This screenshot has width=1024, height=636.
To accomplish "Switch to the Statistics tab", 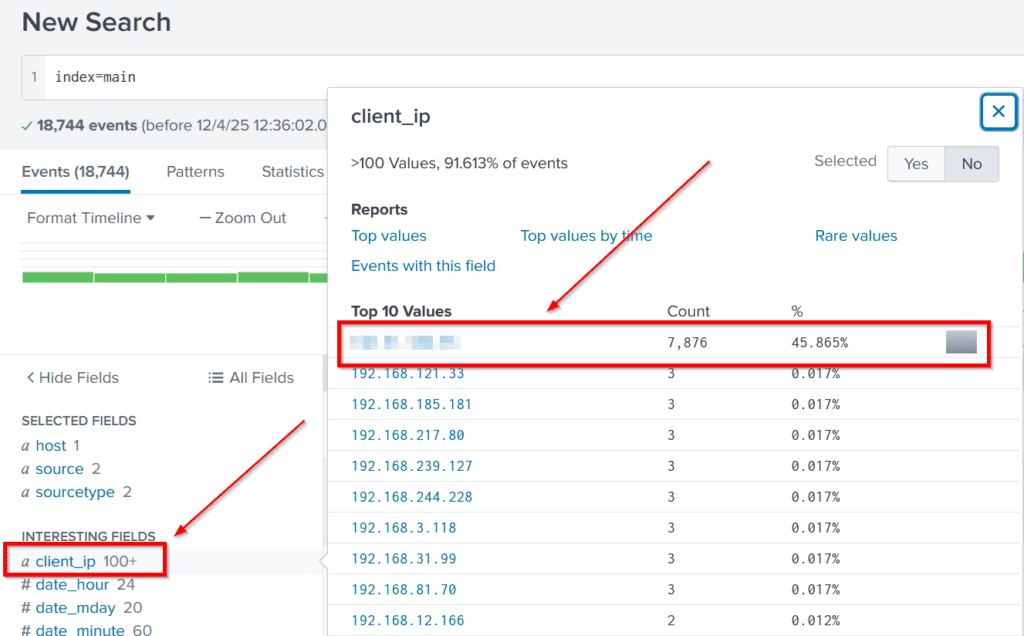I will click(292, 172).
